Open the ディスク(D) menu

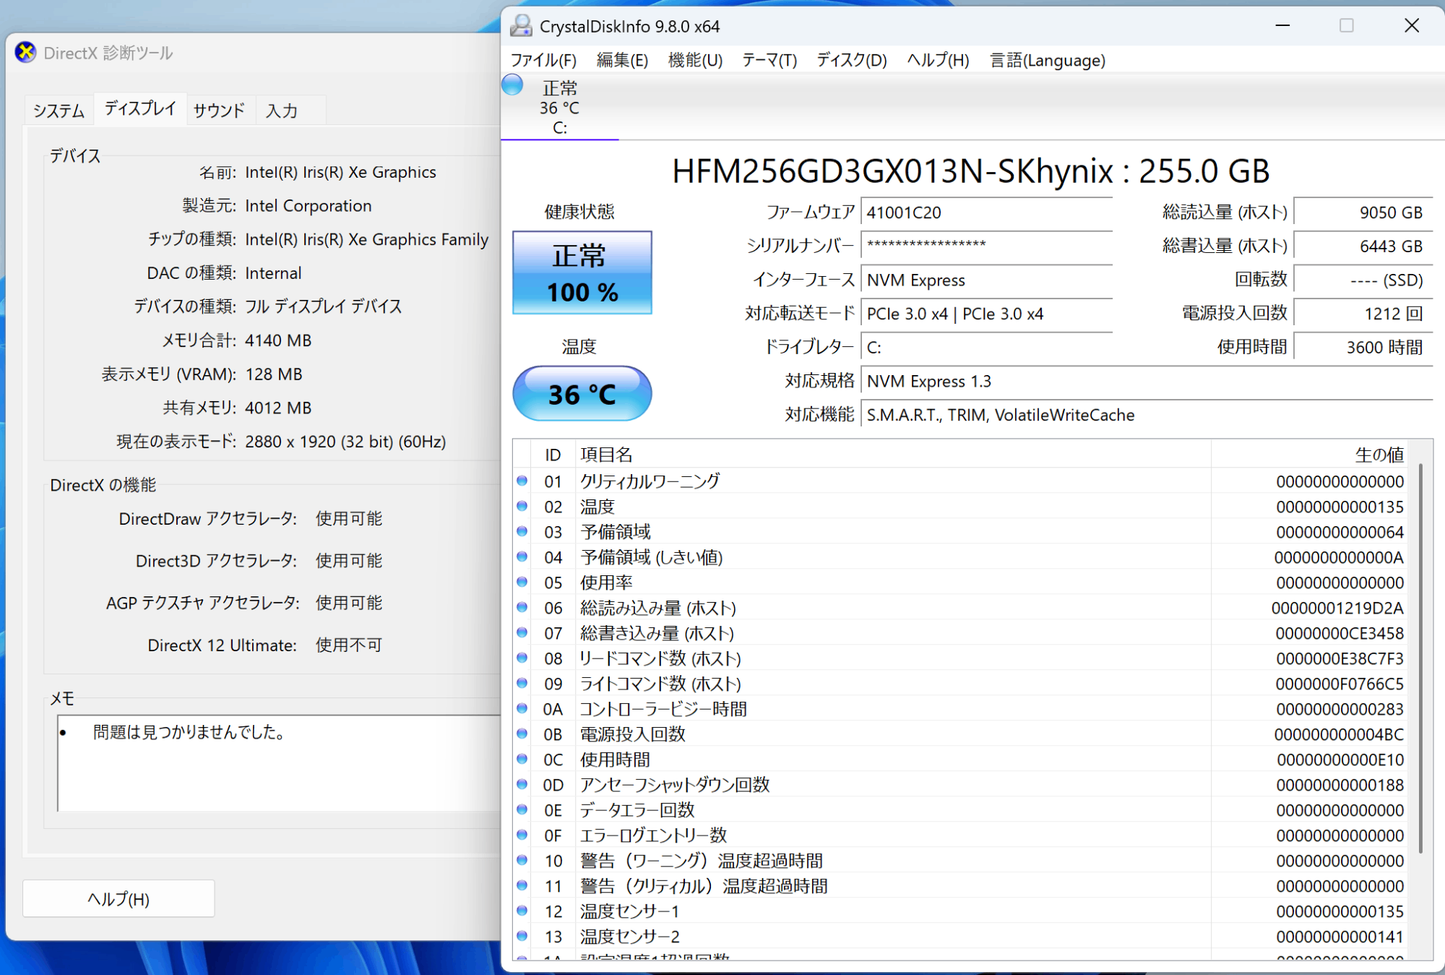click(x=852, y=60)
